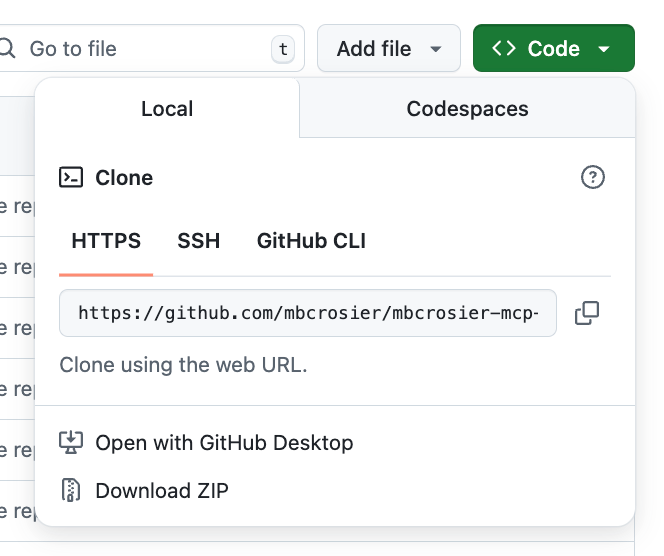This screenshot has height=556, width=664.
Task: Click the GitHub Desktop download icon
Action: point(71,443)
